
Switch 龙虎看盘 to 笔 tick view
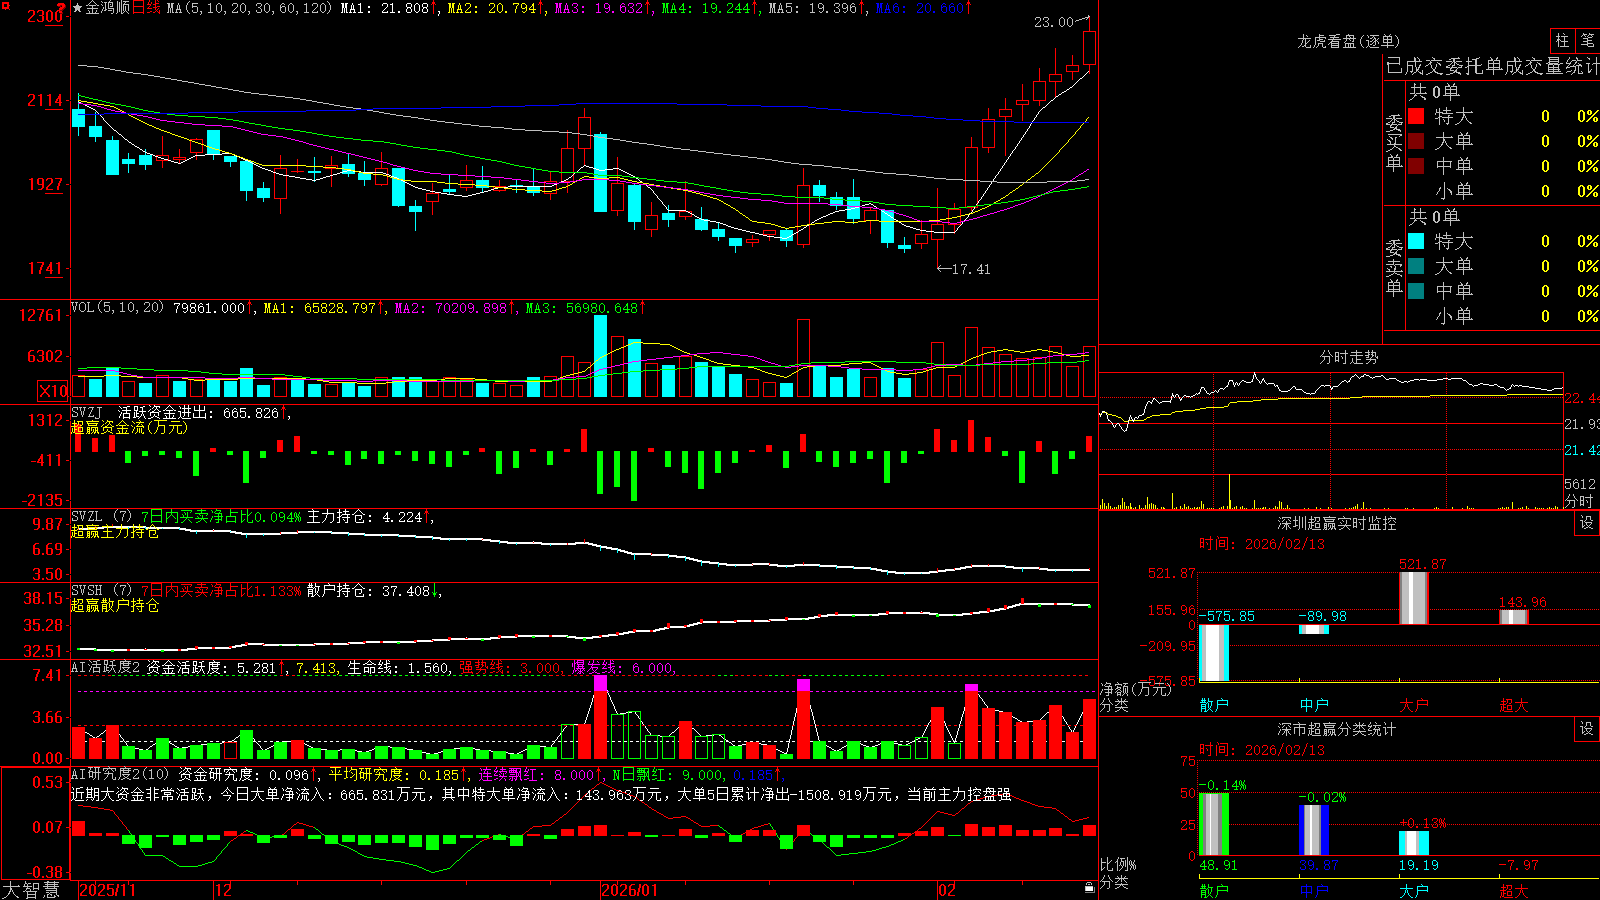[1588, 41]
